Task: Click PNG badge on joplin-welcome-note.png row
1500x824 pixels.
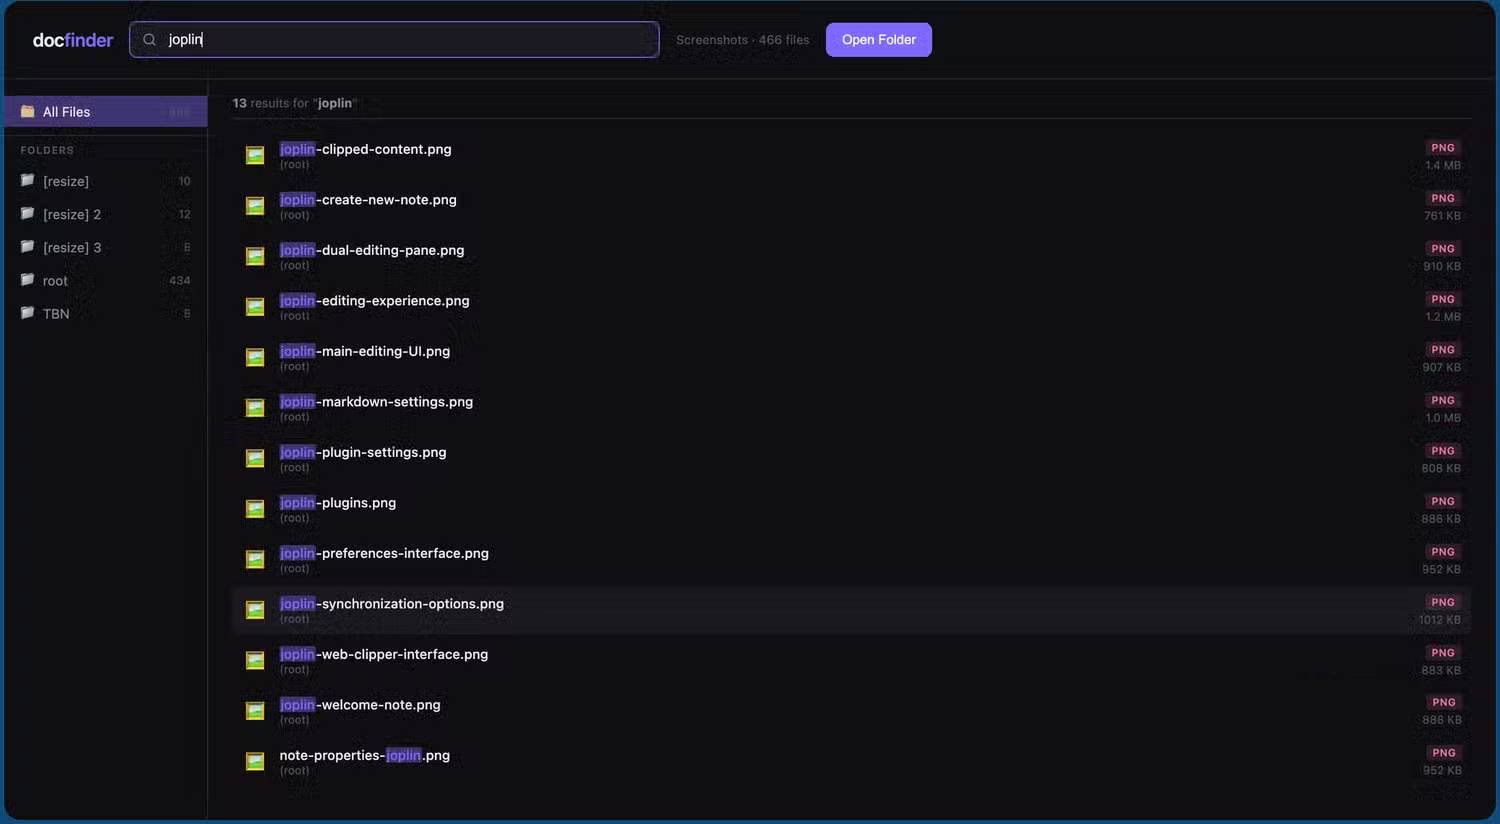Action: (x=1444, y=703)
